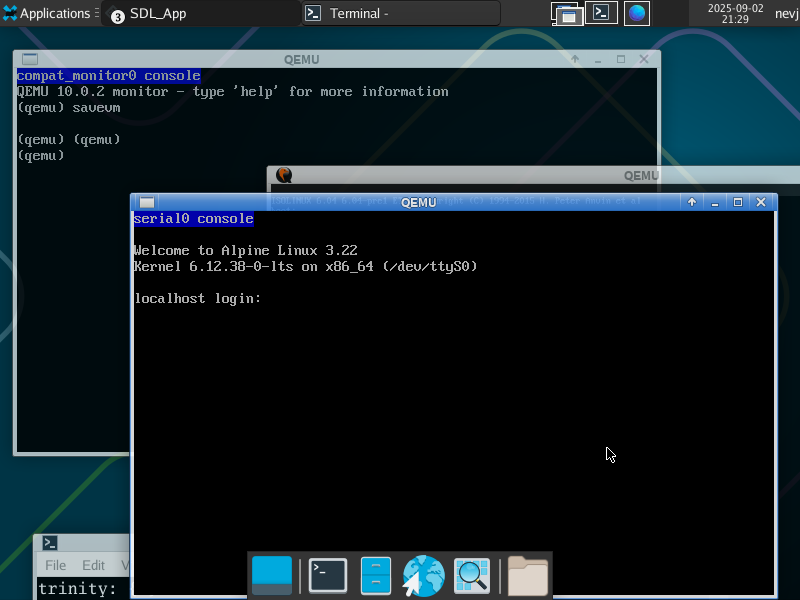Click the 'trinity:' prompt in bottom terminal

coord(78,588)
